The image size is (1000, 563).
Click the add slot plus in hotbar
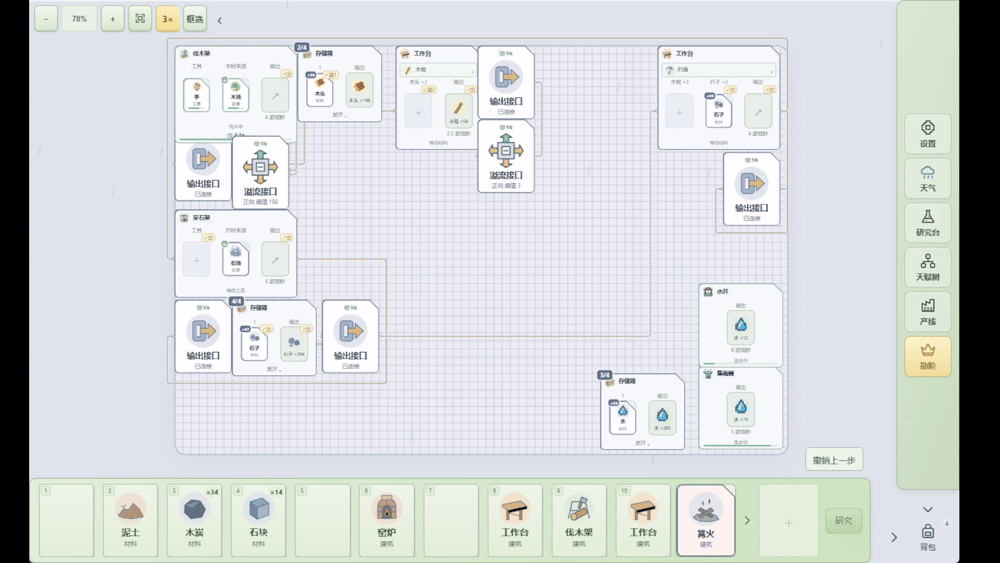pyautogui.click(x=788, y=522)
